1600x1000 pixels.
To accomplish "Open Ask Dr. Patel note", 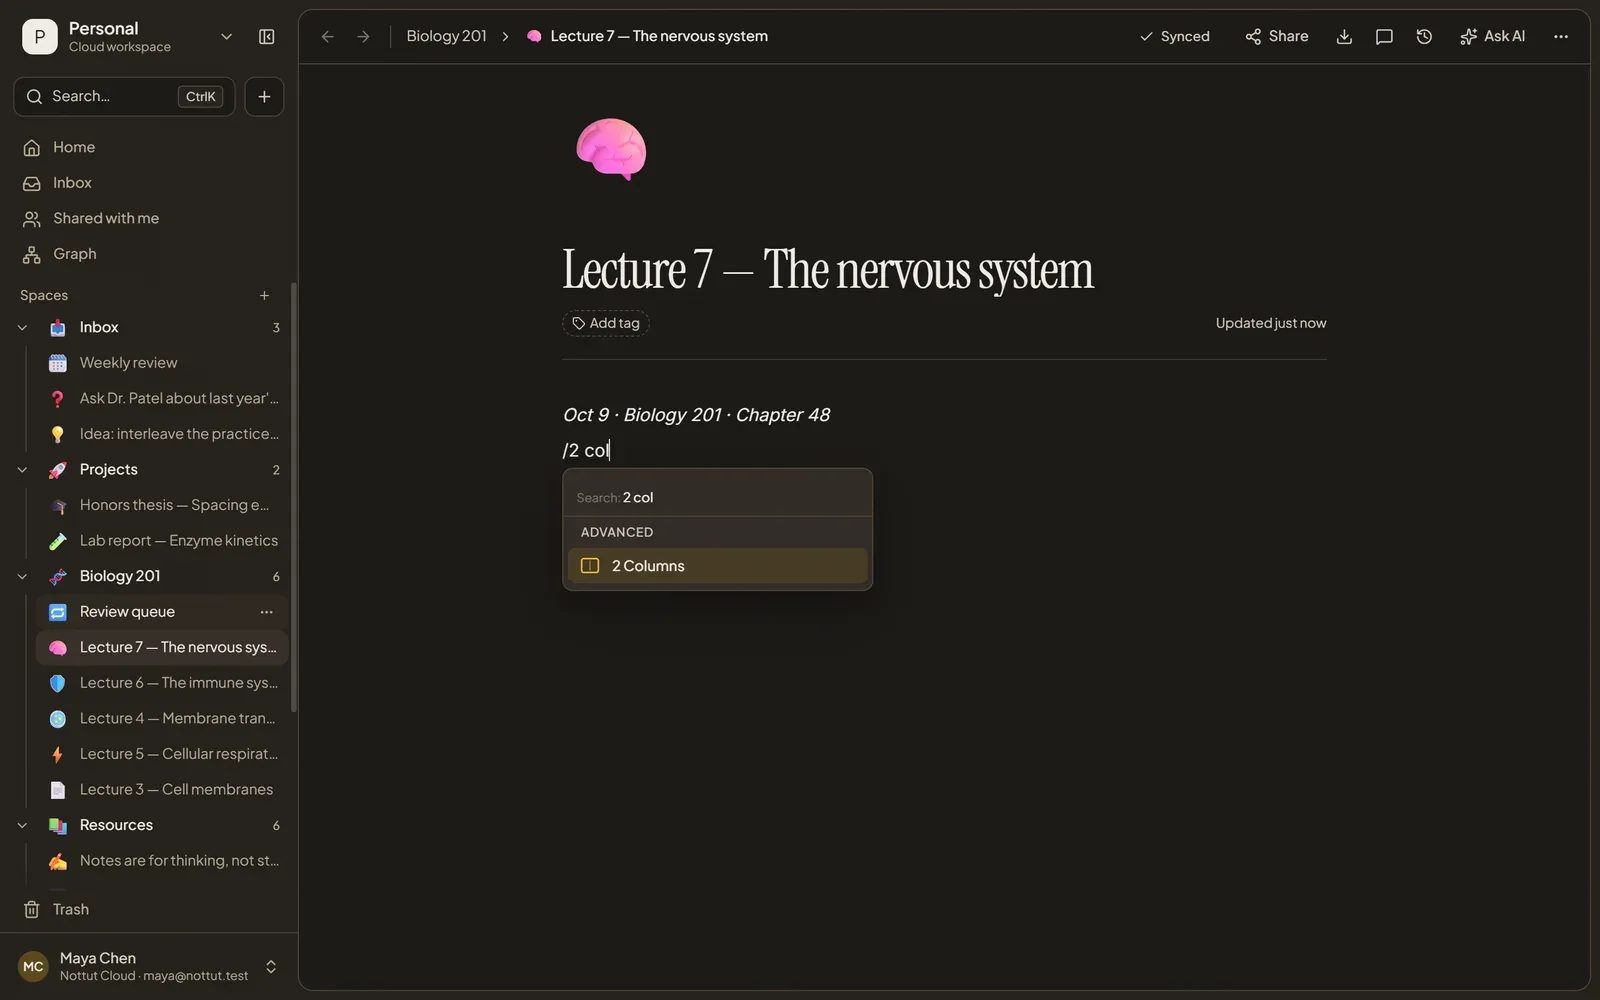I will [x=162, y=399].
